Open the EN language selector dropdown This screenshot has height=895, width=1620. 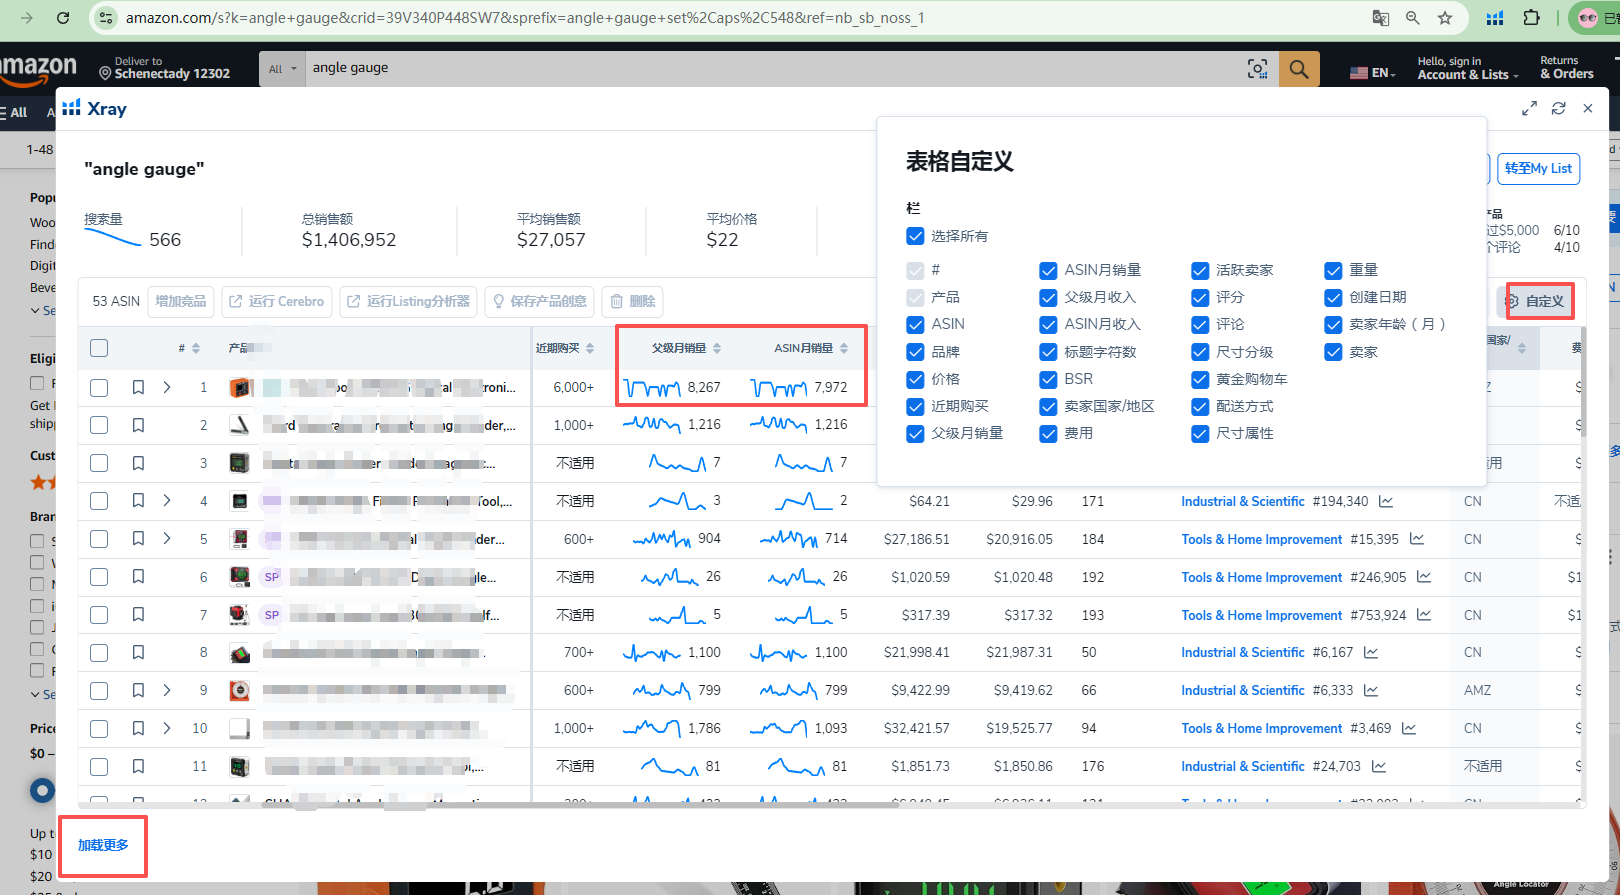pyautogui.click(x=1372, y=73)
